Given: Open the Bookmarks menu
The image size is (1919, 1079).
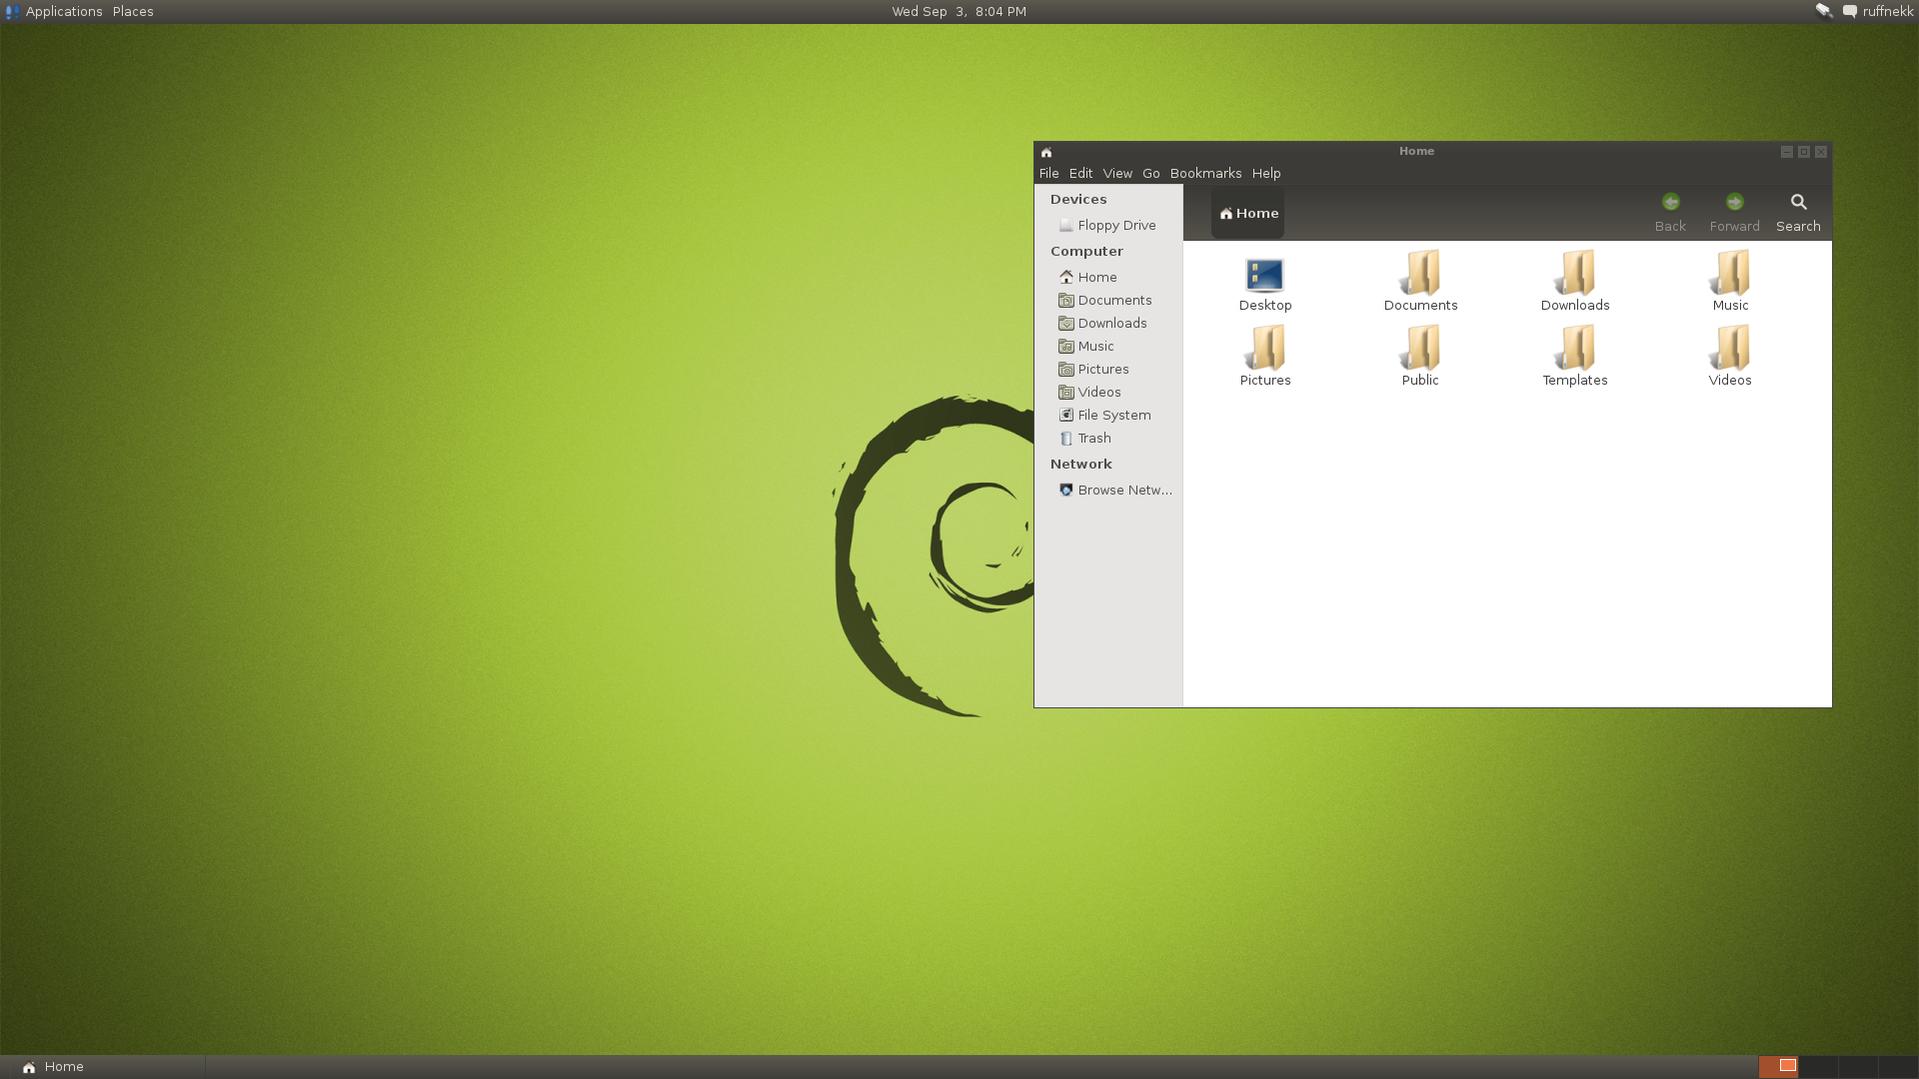Looking at the screenshot, I should coord(1205,173).
